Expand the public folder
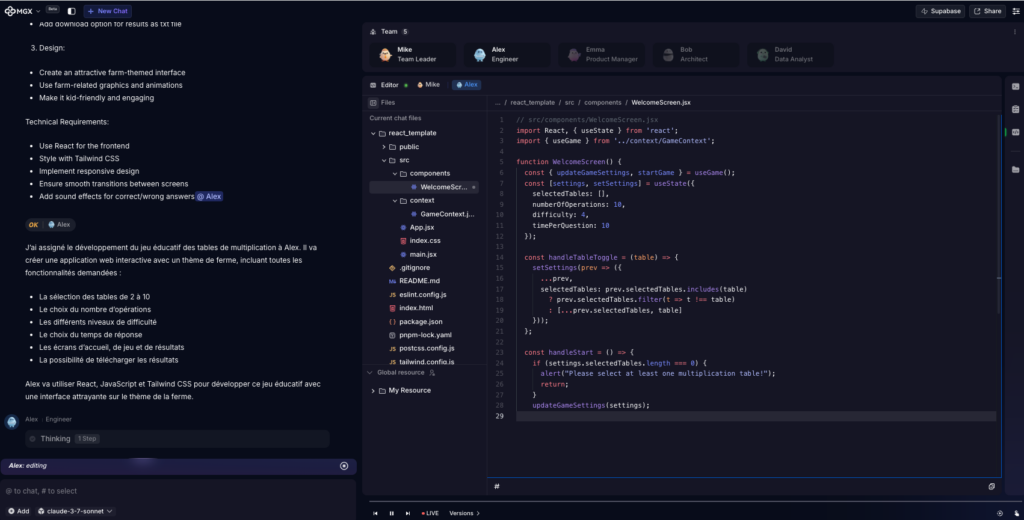The image size is (1024, 520). tap(384, 146)
